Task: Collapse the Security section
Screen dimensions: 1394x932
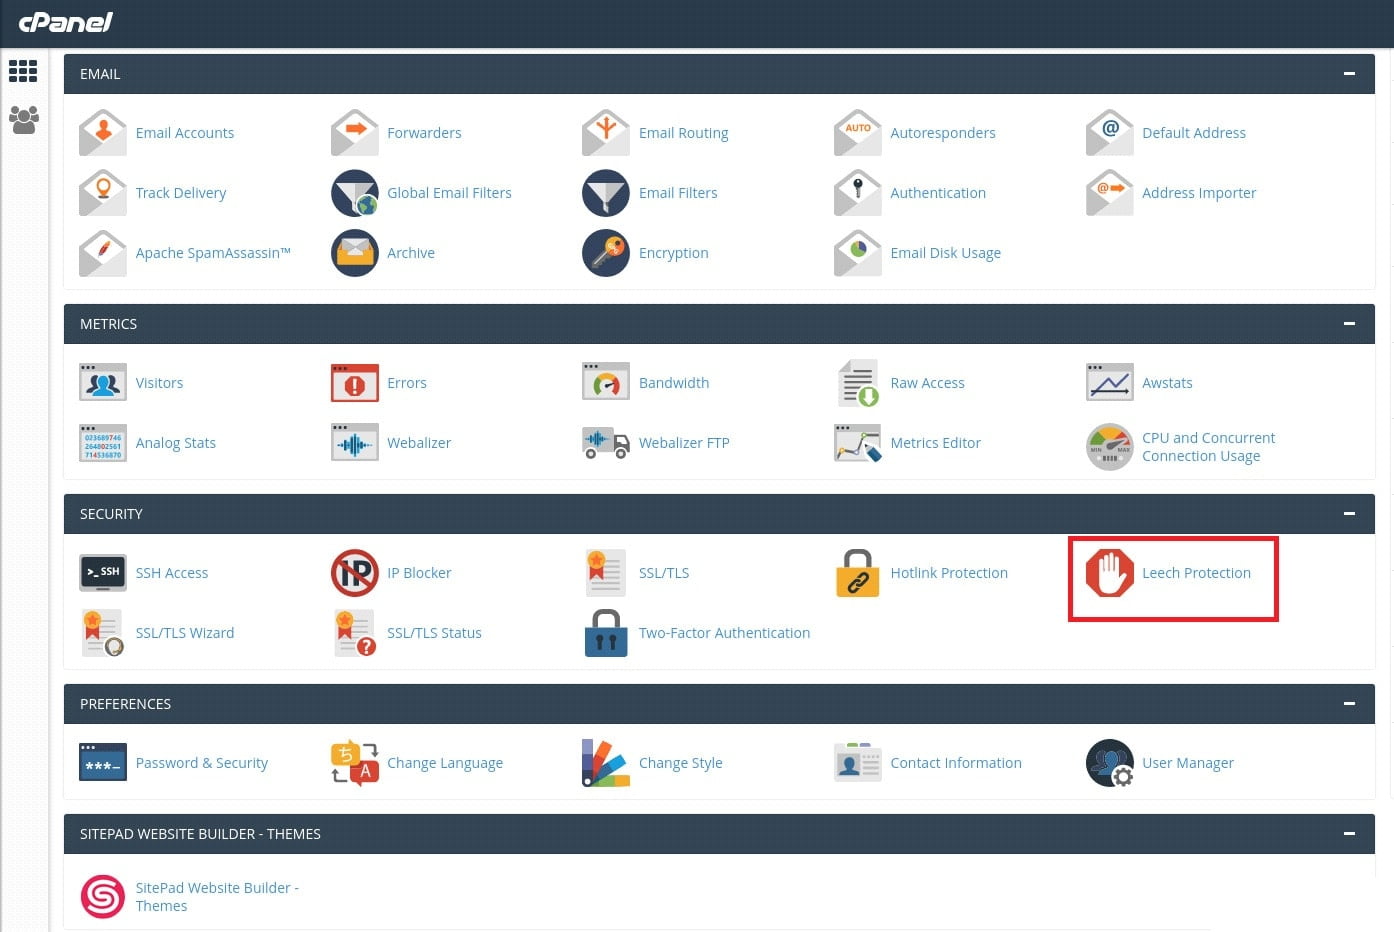Action: point(1349,514)
